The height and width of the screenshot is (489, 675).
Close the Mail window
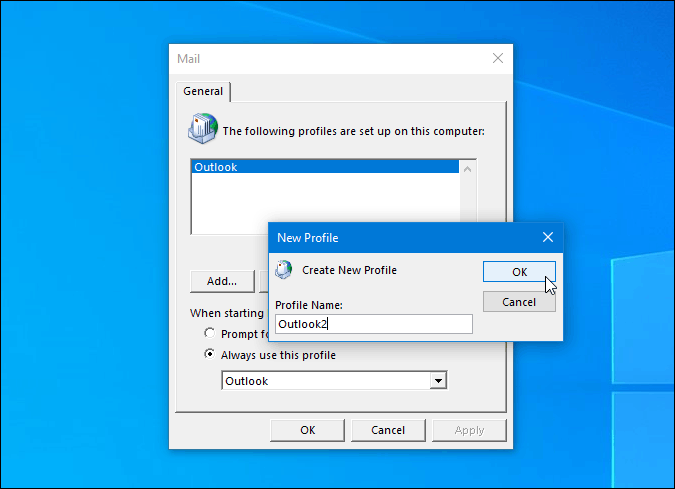(x=498, y=58)
